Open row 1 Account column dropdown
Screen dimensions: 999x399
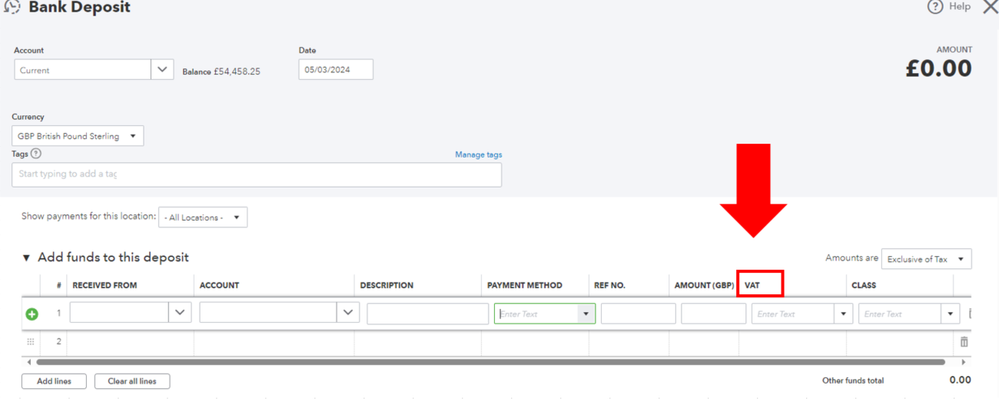[x=348, y=312]
